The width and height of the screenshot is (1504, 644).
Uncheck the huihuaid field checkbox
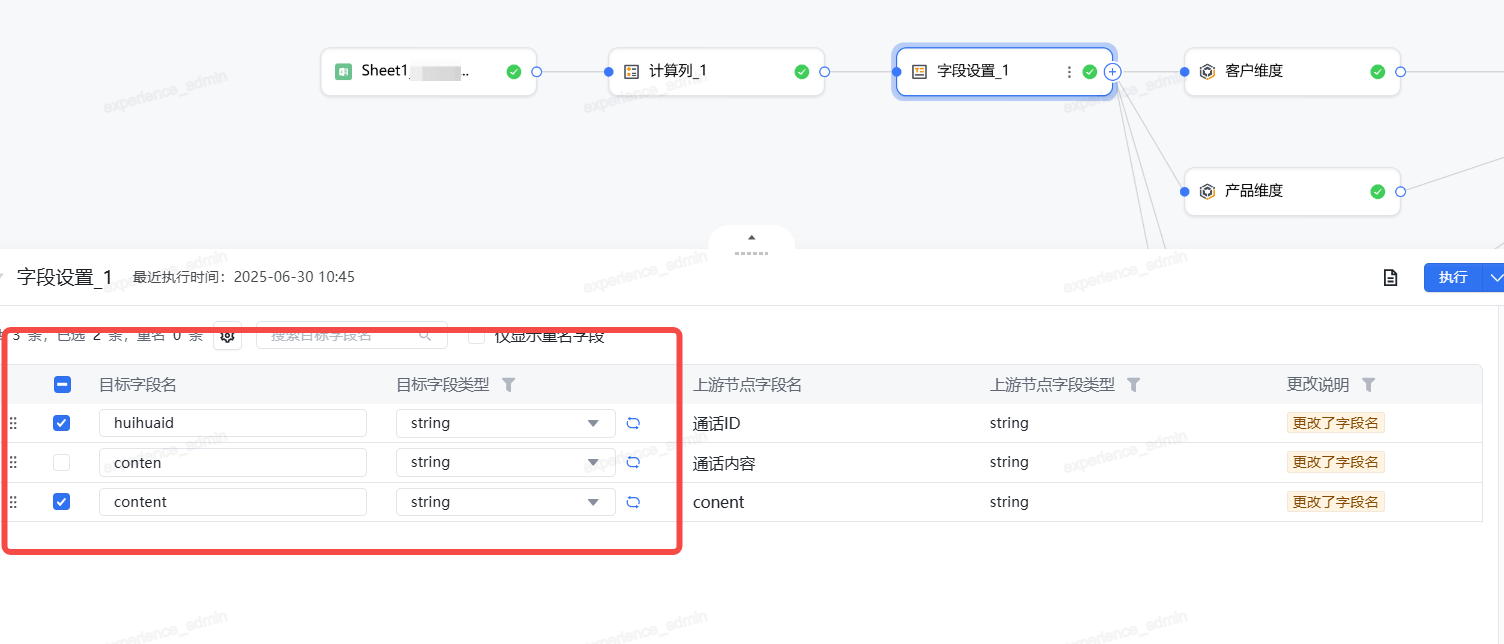(x=62, y=423)
